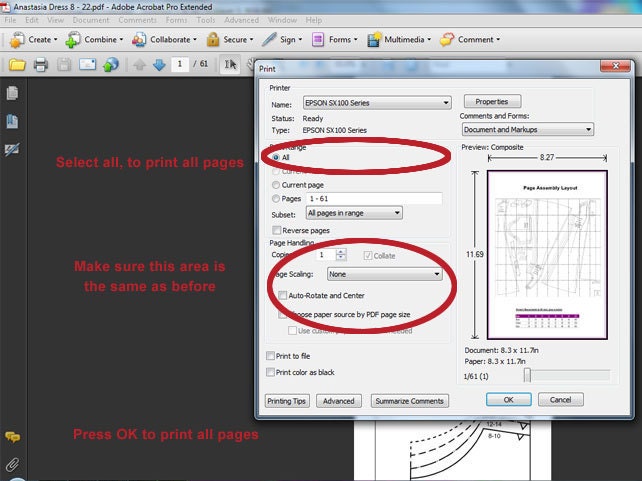Click the Email envelope icon
This screenshot has height=481, width=642.
pos(87,64)
